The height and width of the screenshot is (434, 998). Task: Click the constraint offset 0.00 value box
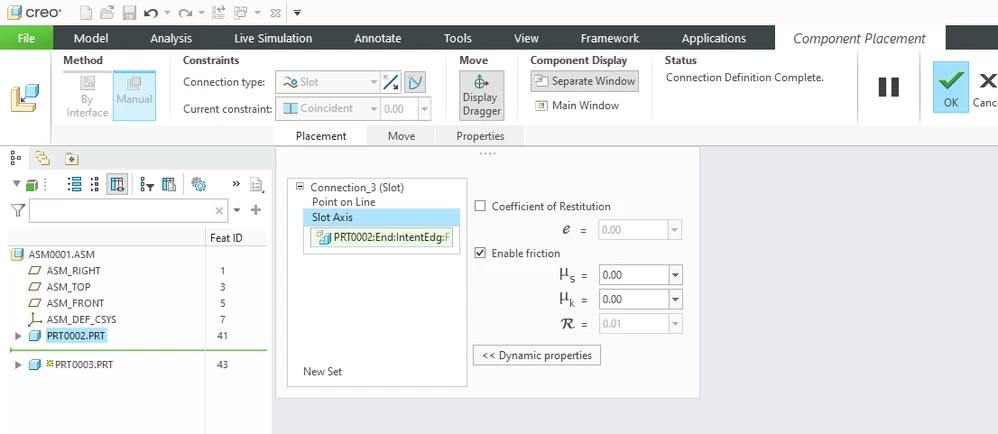coord(399,109)
